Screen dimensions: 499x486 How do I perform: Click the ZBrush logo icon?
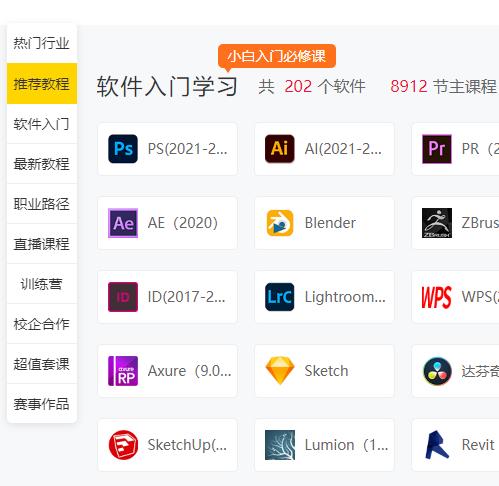point(437,223)
